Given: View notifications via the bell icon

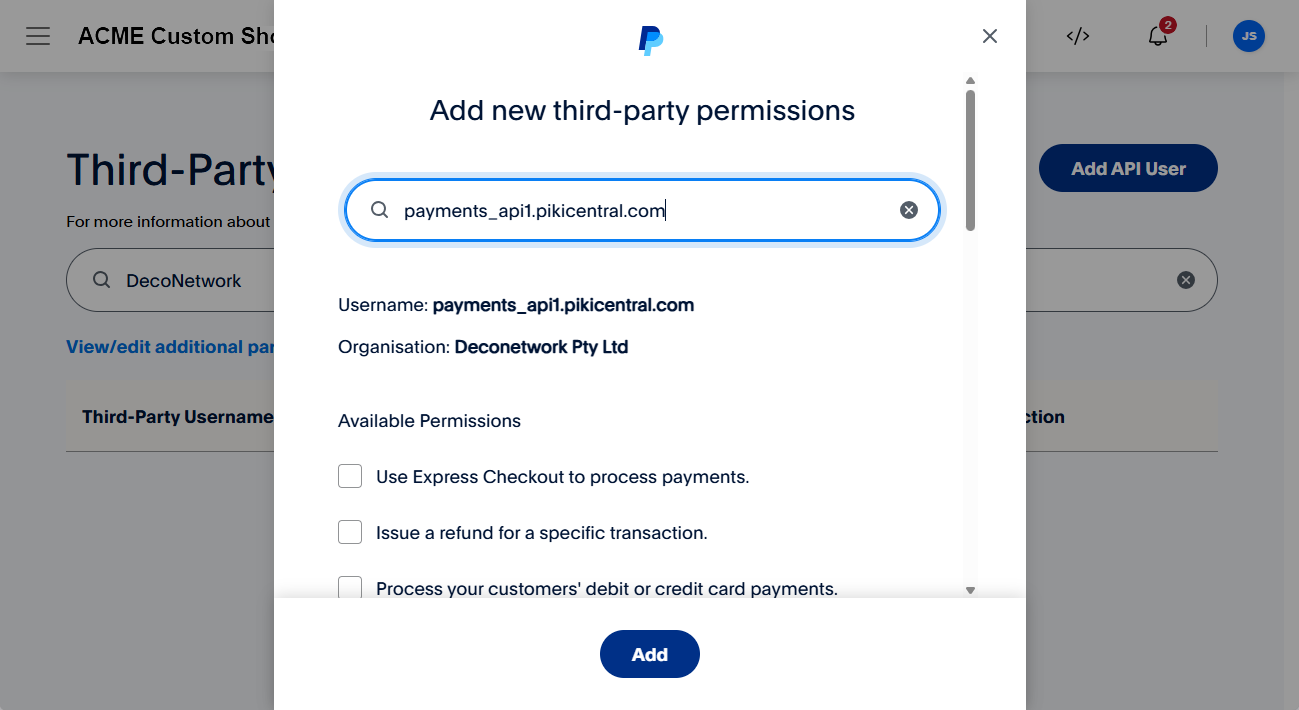Looking at the screenshot, I should [1157, 36].
